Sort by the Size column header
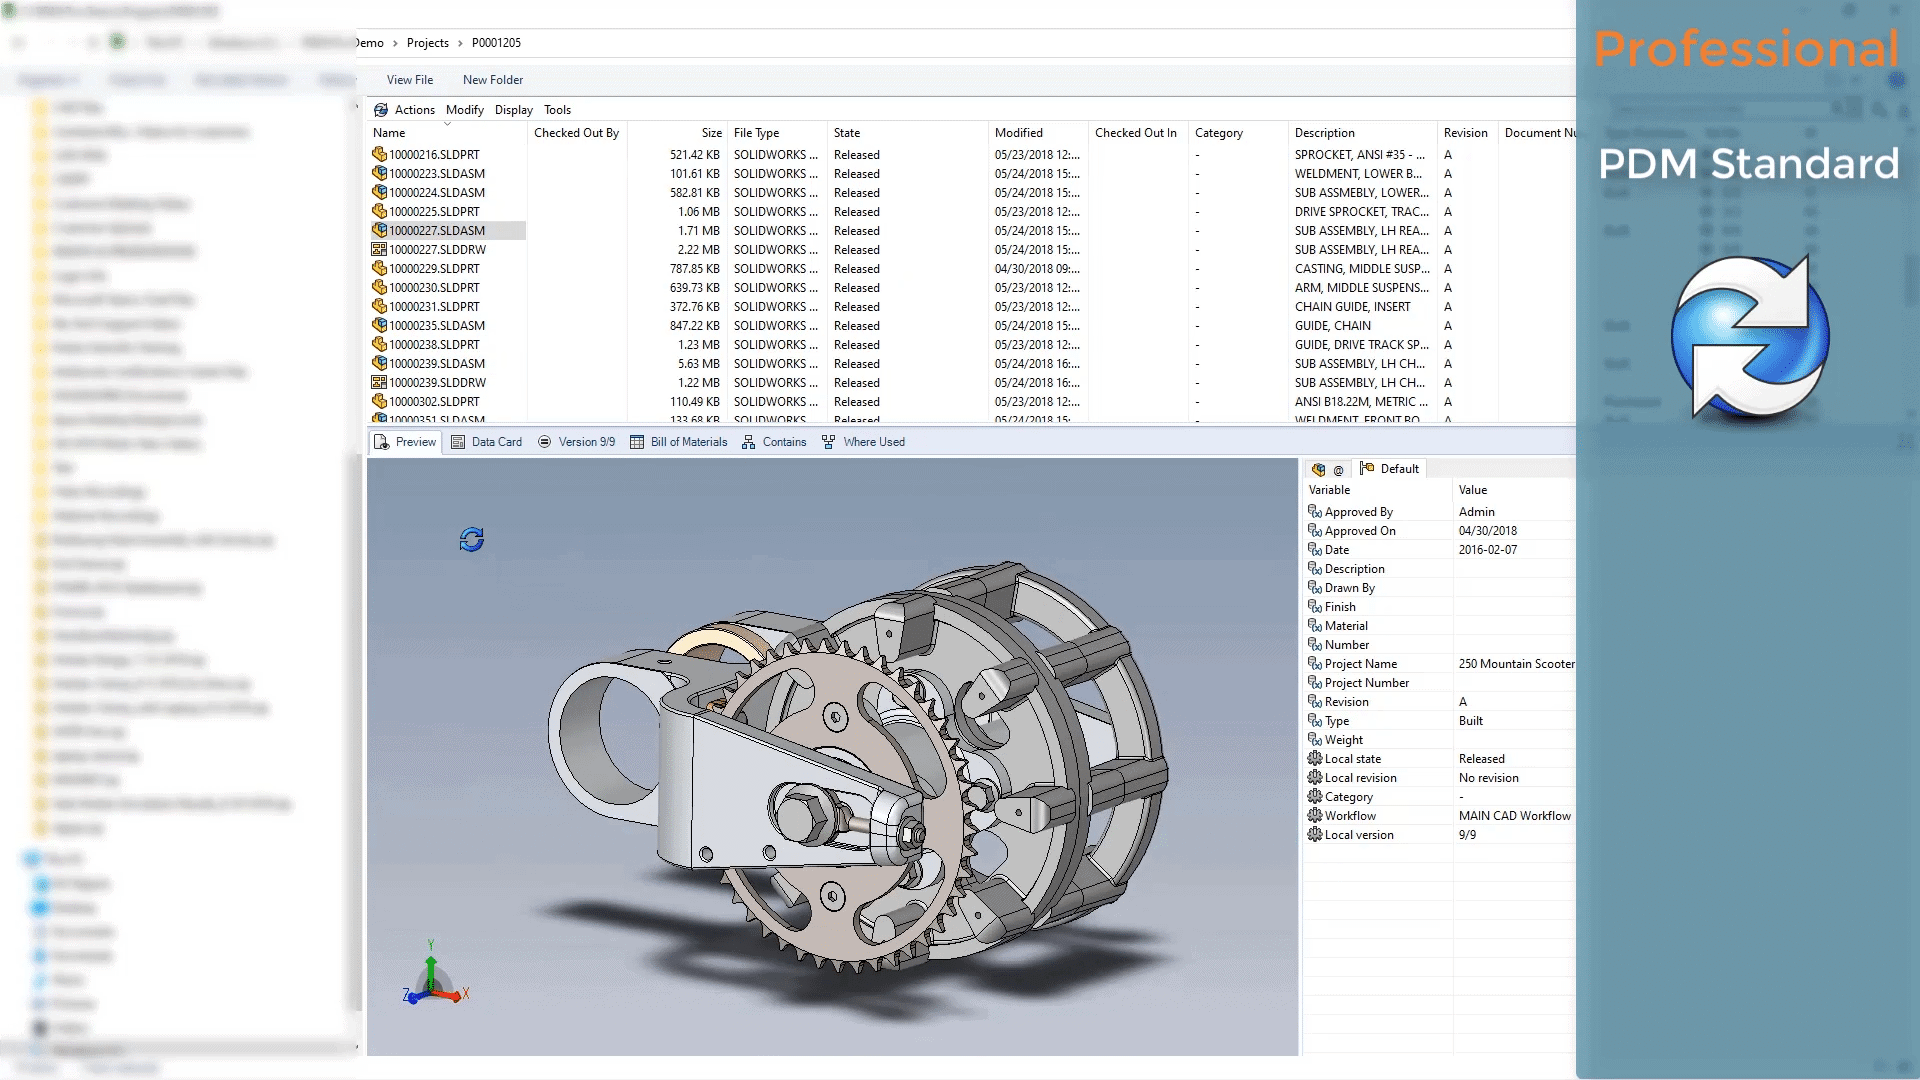1920x1080 pixels. coord(677,133)
